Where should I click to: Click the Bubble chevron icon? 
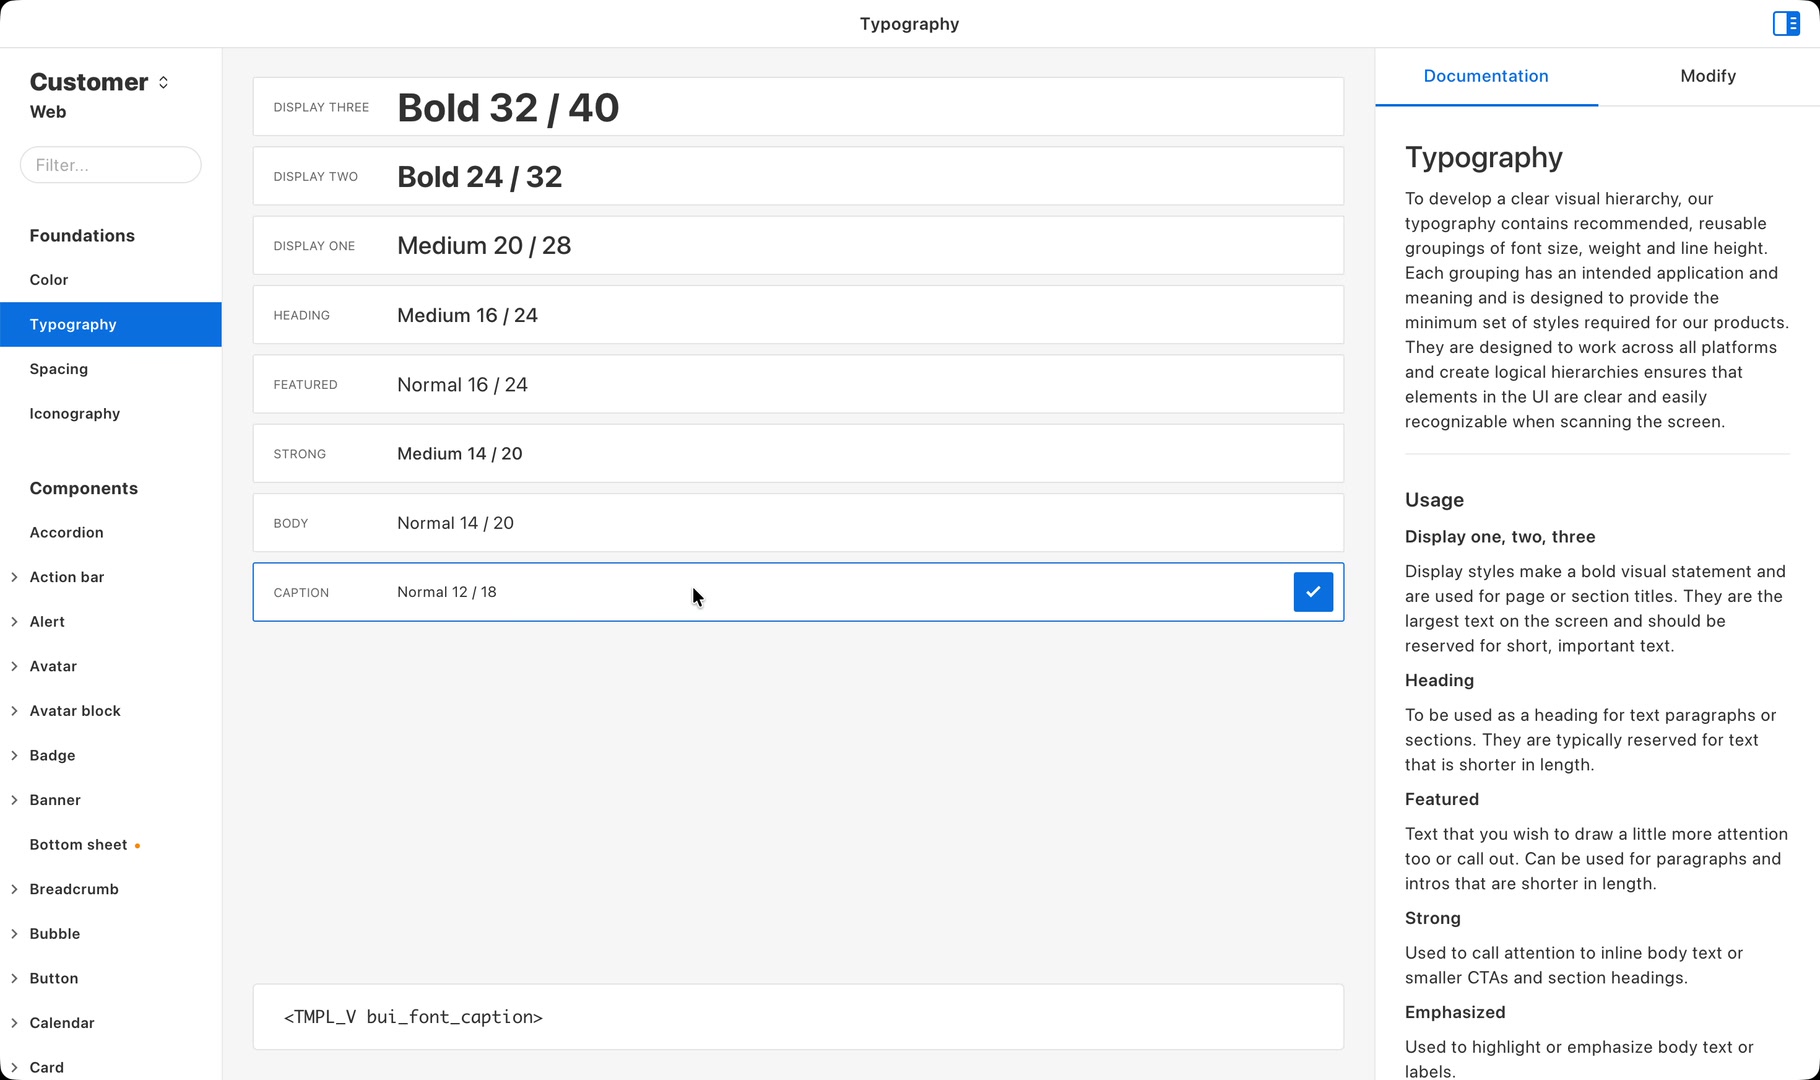(14, 934)
